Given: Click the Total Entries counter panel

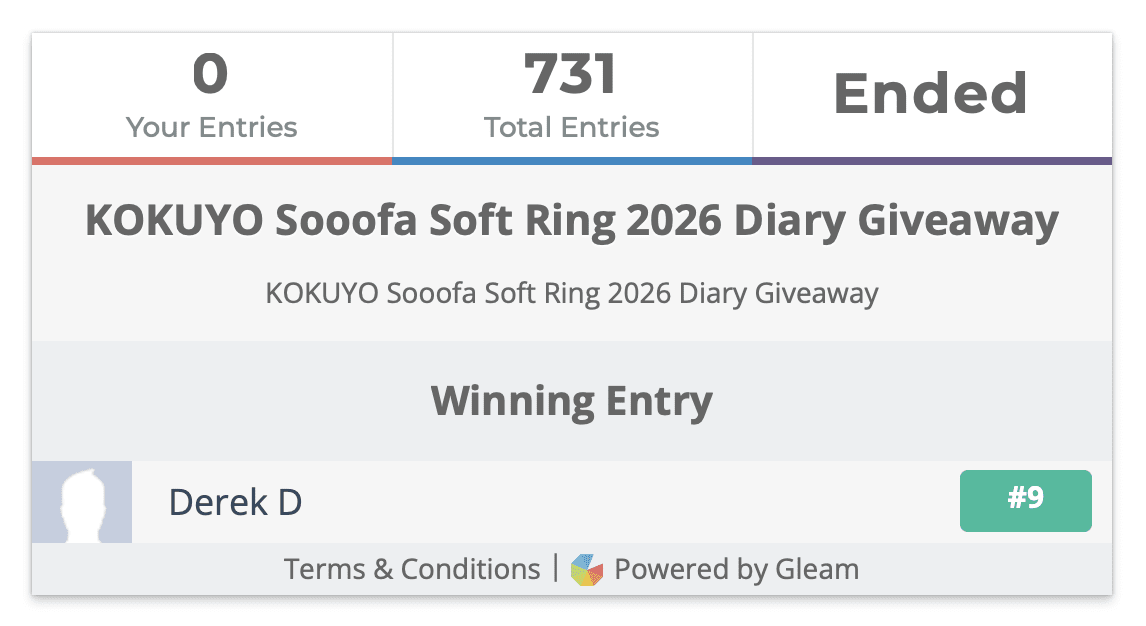Looking at the screenshot, I should 572,96.
